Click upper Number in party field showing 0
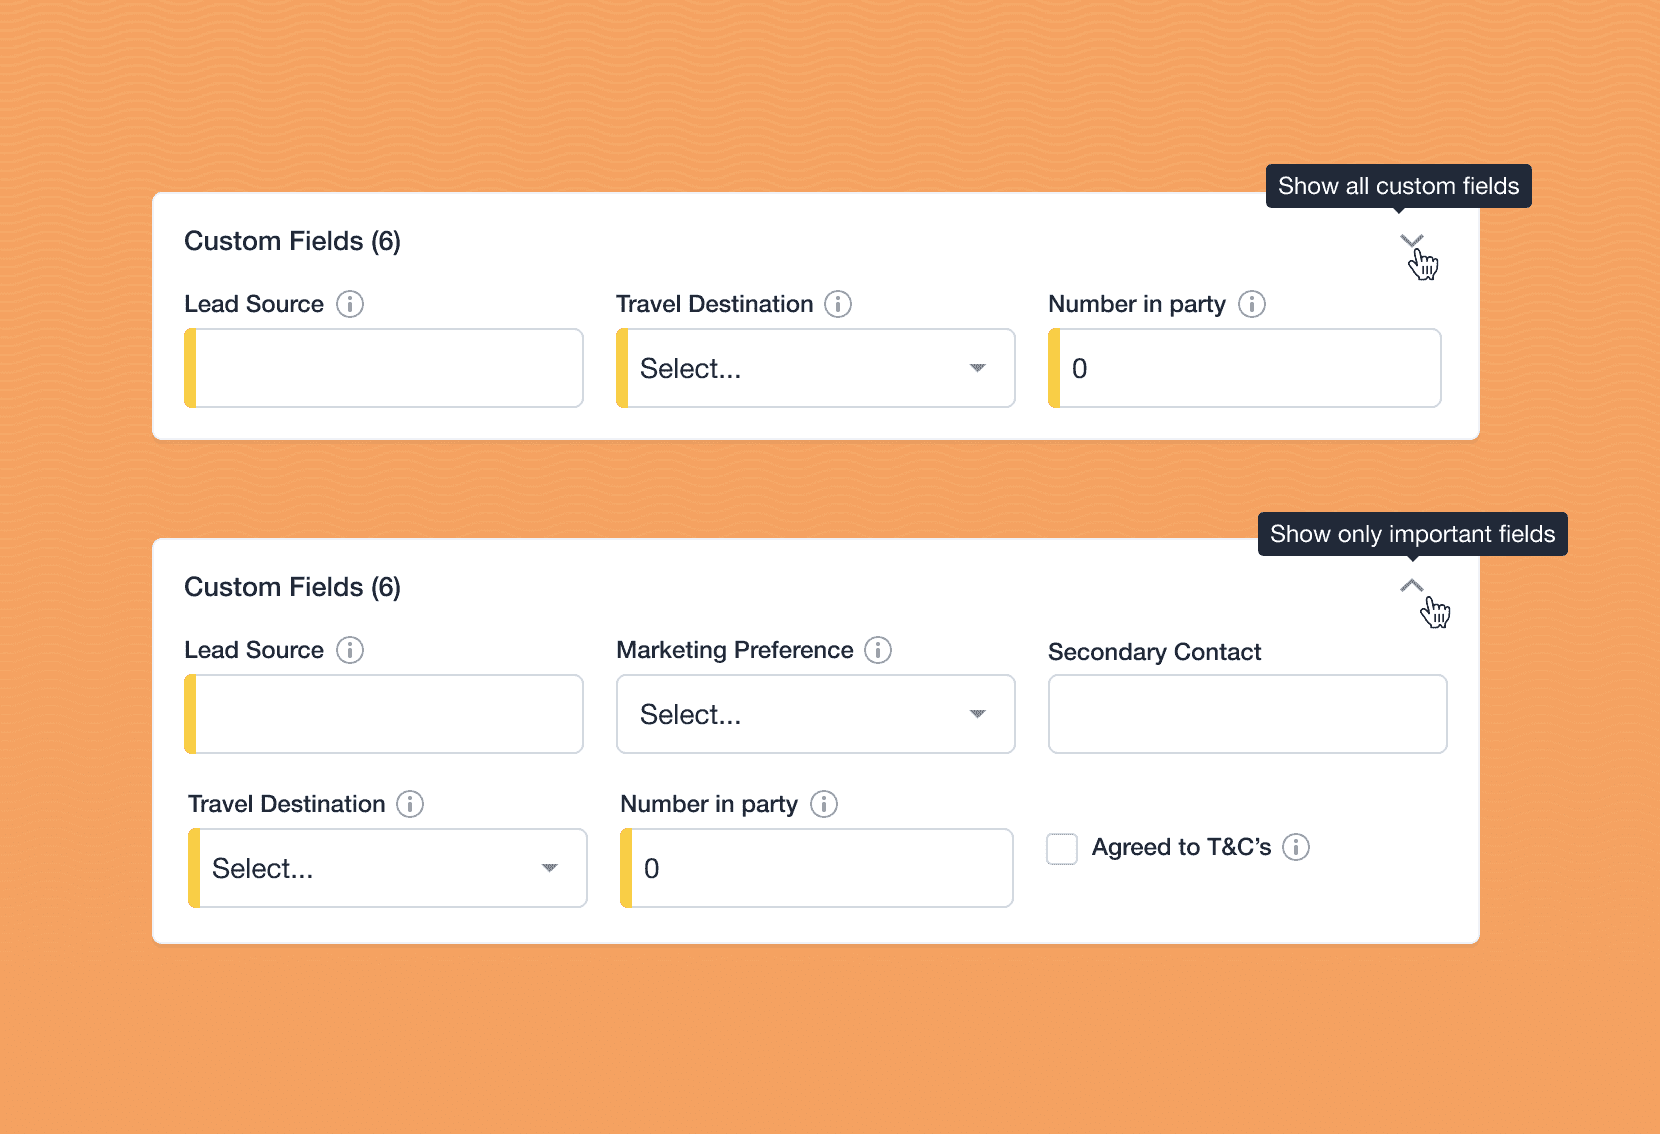The width and height of the screenshot is (1660, 1134). [1245, 368]
